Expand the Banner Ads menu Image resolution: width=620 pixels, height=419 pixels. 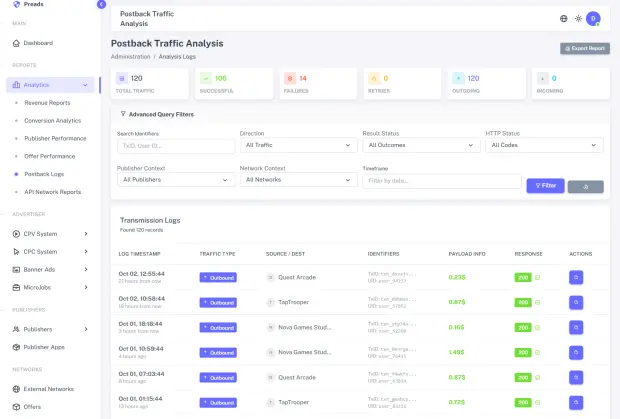[x=50, y=270]
